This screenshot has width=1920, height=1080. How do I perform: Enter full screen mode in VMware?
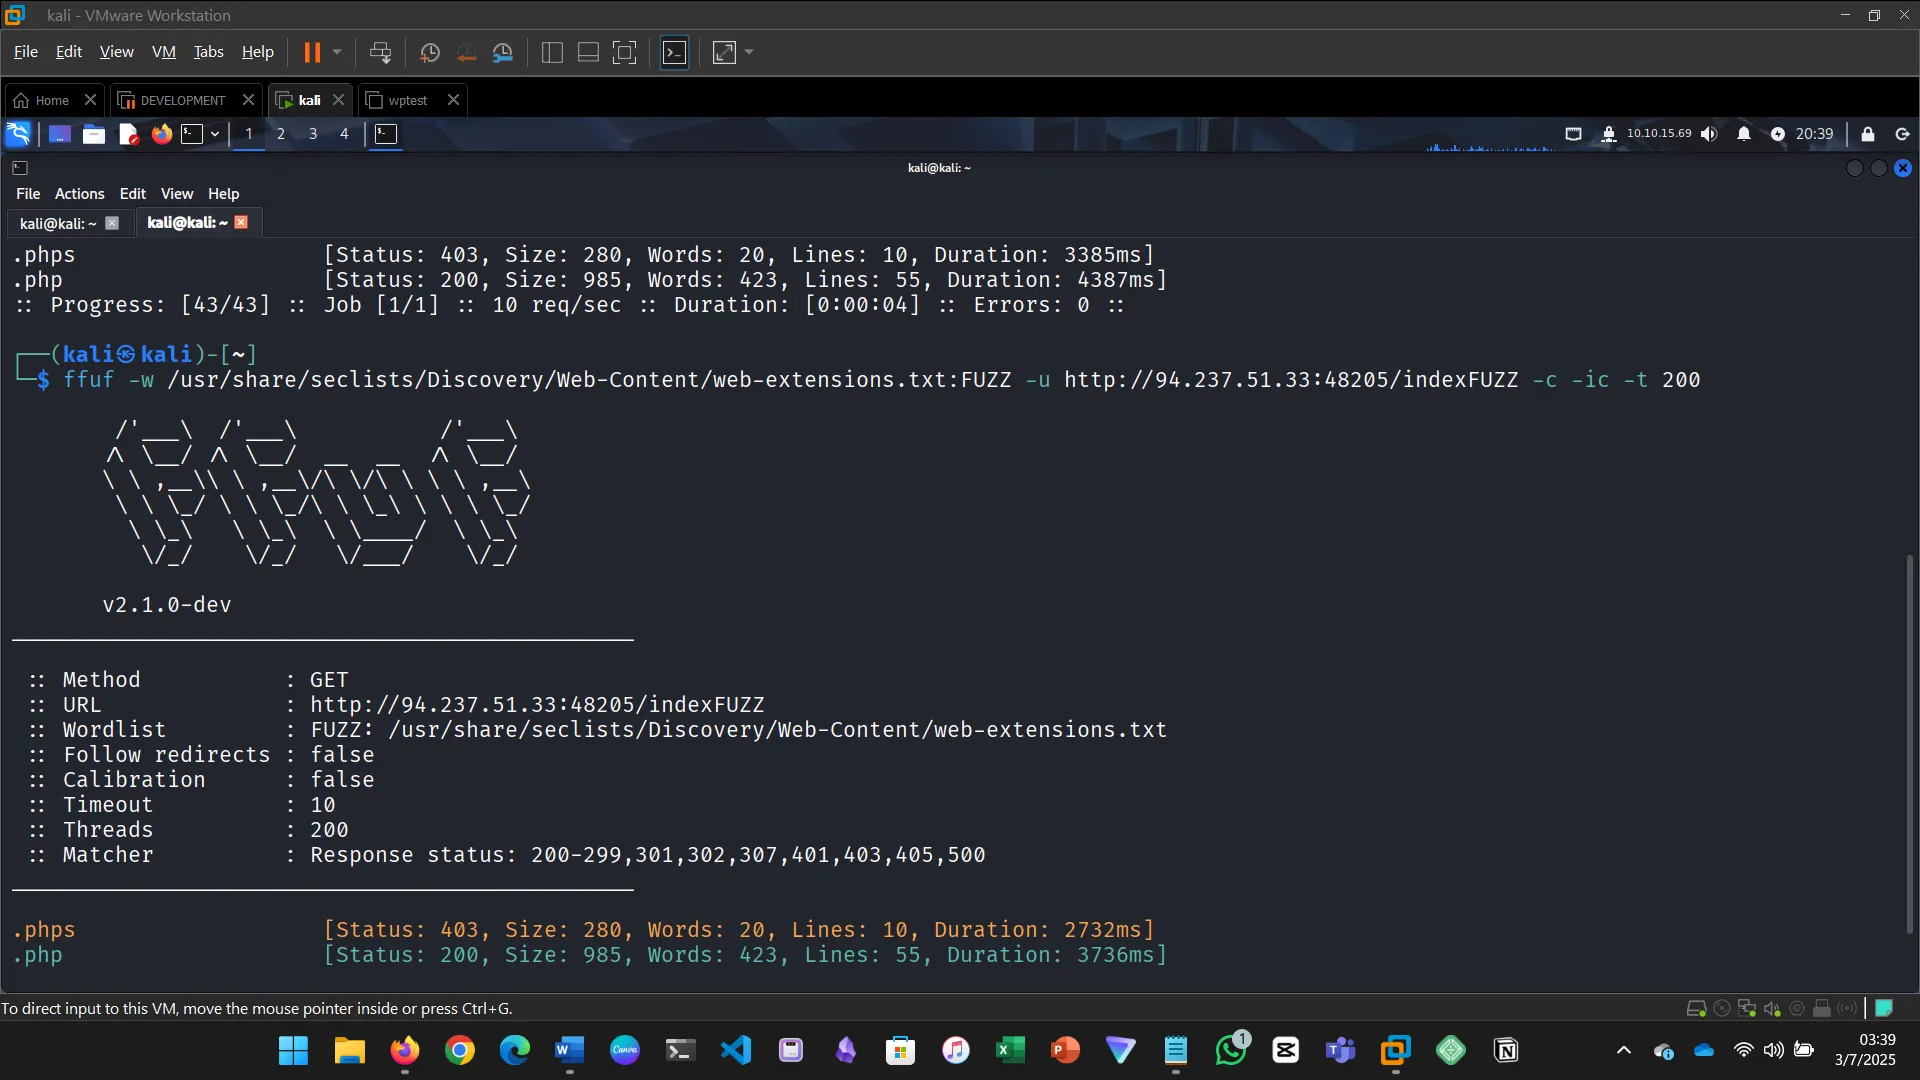[624, 52]
